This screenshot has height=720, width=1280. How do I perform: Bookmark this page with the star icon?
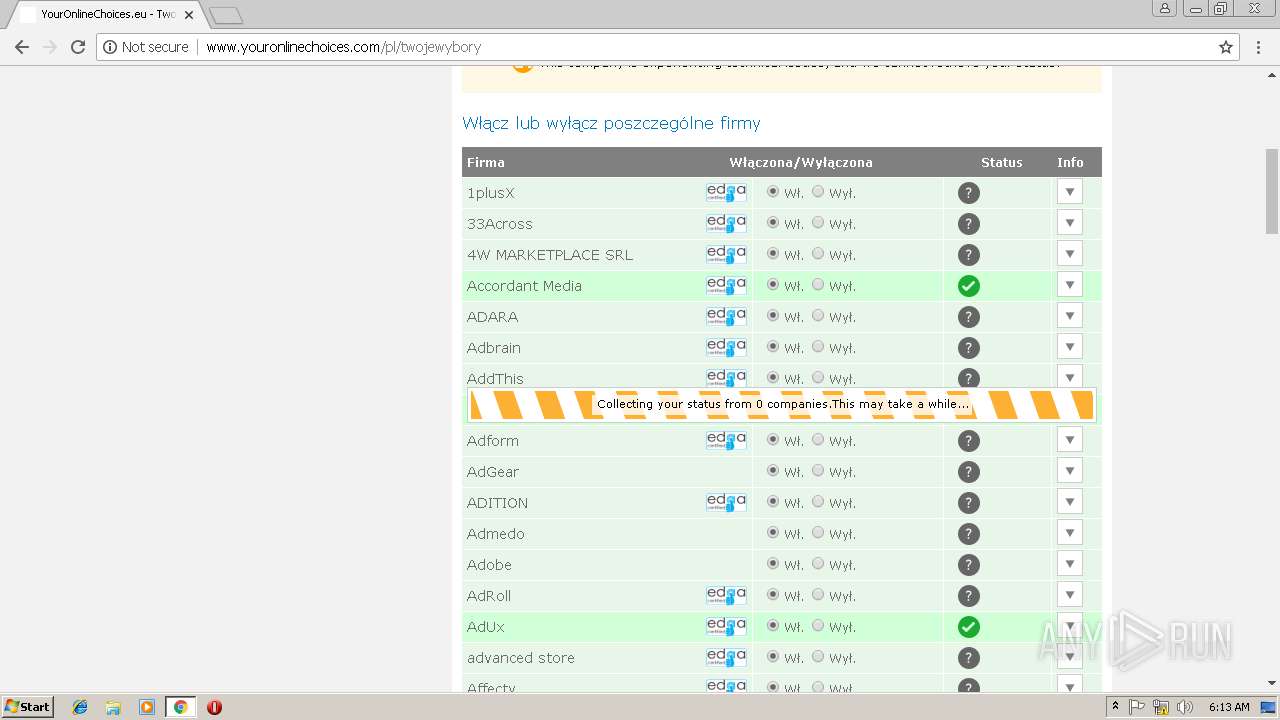pyautogui.click(x=1226, y=47)
